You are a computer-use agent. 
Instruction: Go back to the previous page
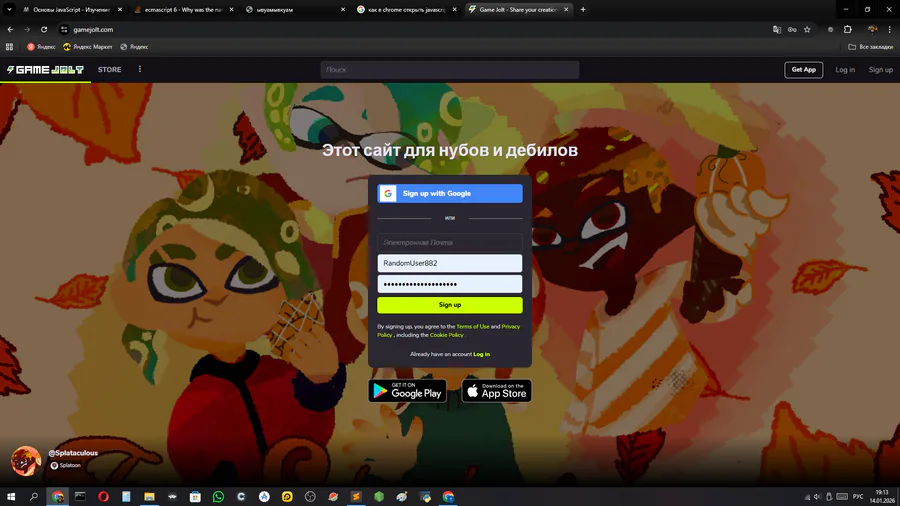(10, 29)
